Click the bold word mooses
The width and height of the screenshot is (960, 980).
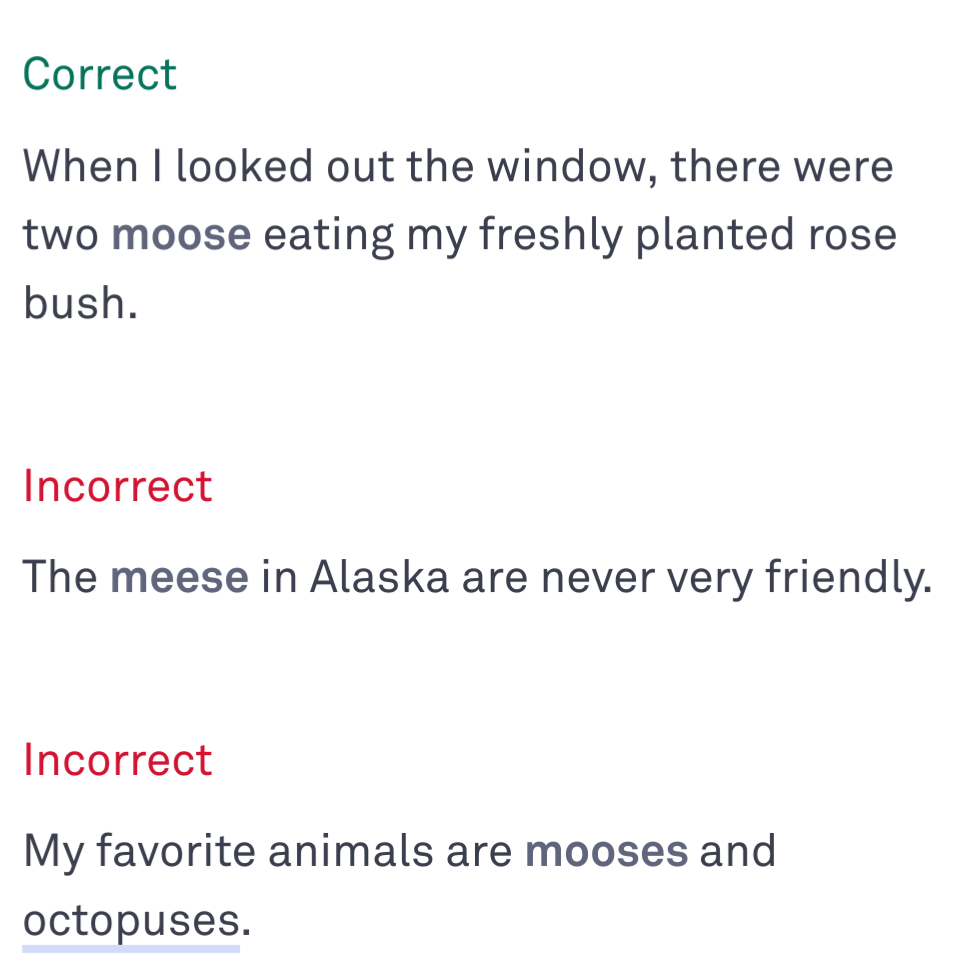click(x=606, y=851)
